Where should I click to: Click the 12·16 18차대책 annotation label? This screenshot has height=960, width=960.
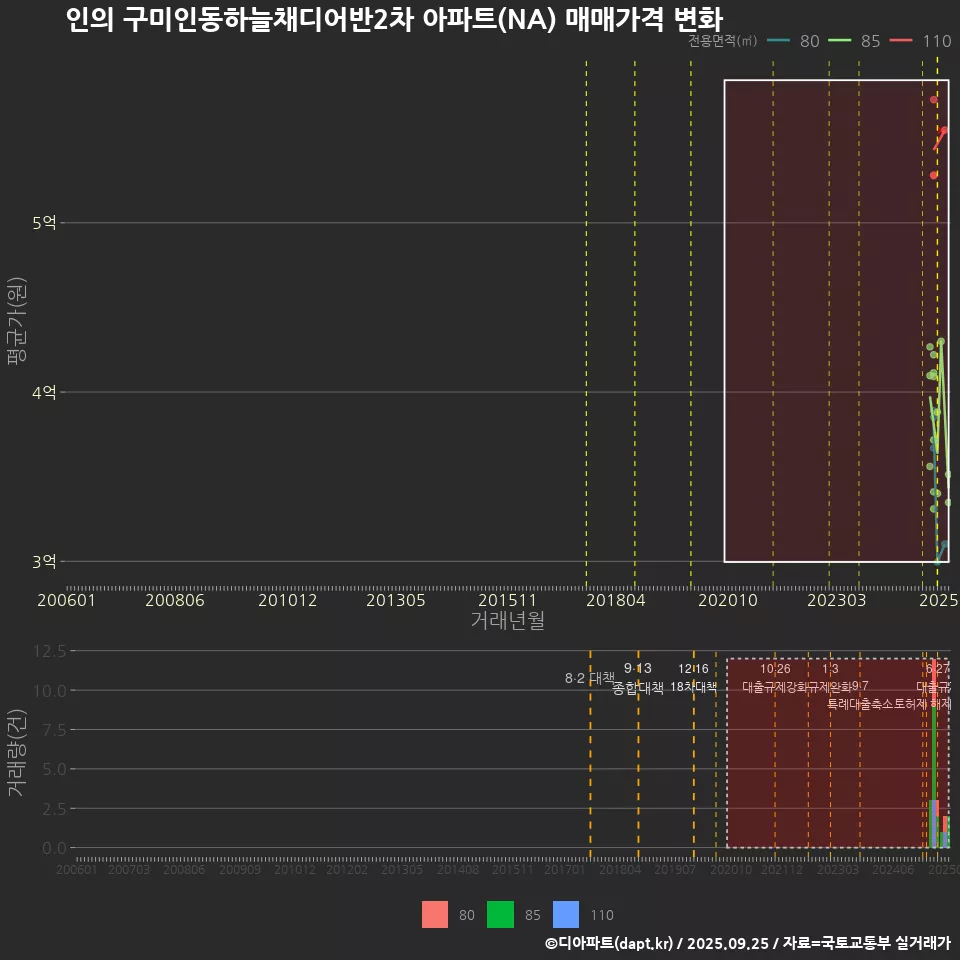click(x=694, y=678)
